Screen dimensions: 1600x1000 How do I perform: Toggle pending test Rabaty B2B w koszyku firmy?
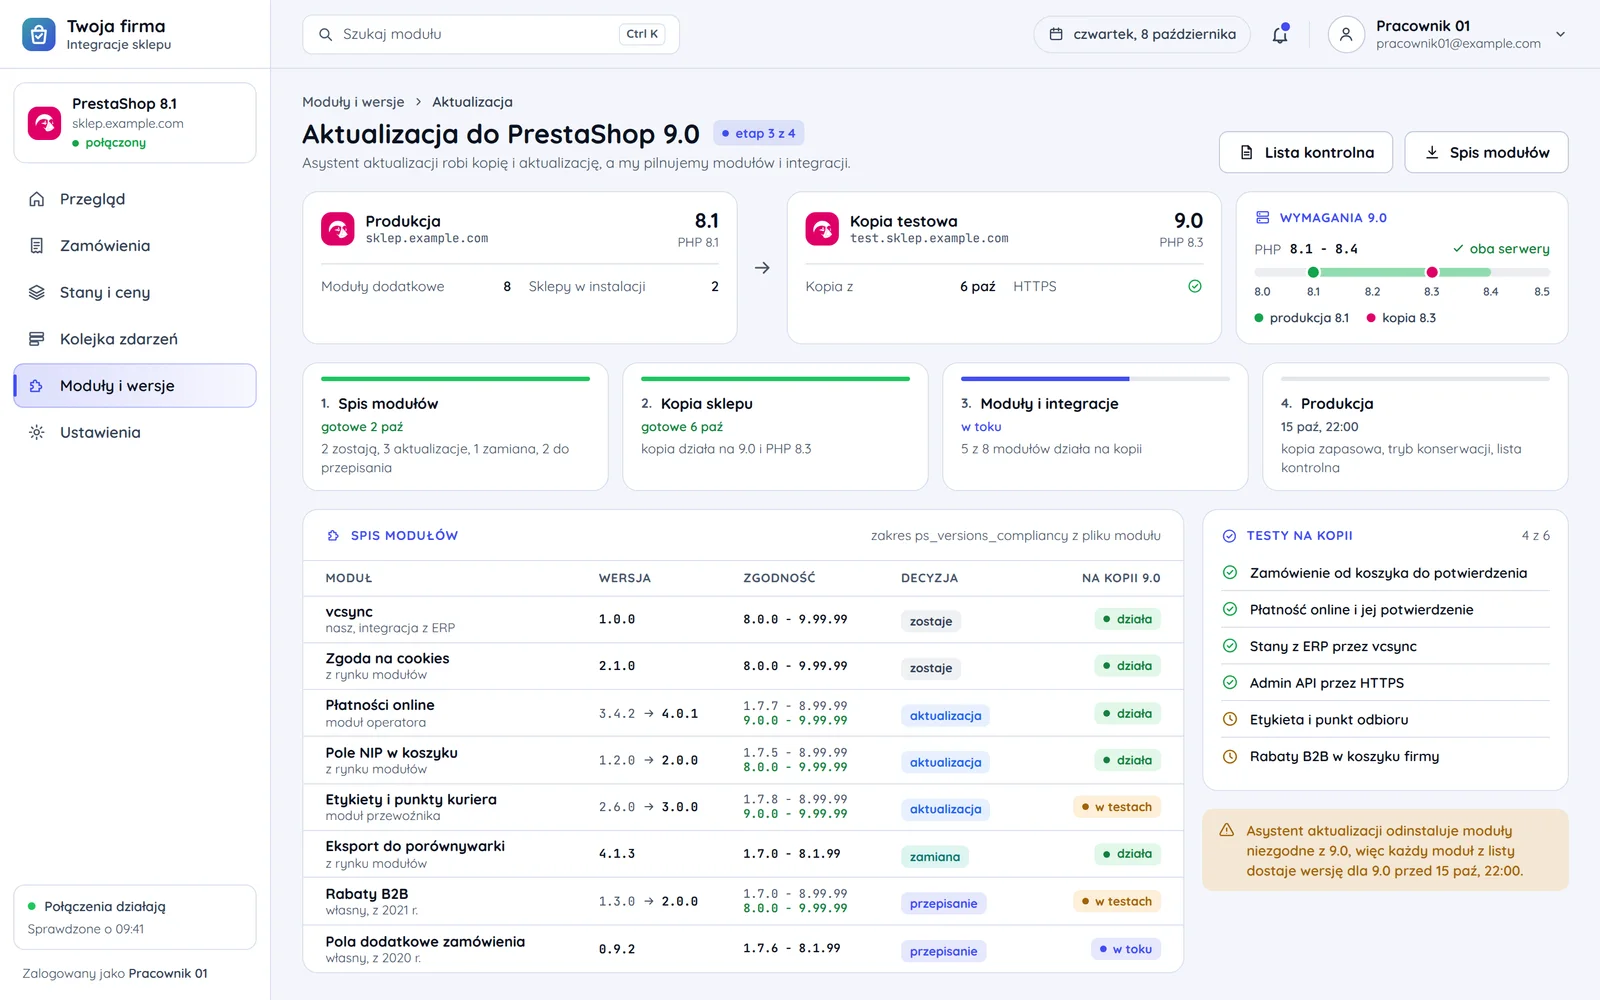[x=1230, y=757]
